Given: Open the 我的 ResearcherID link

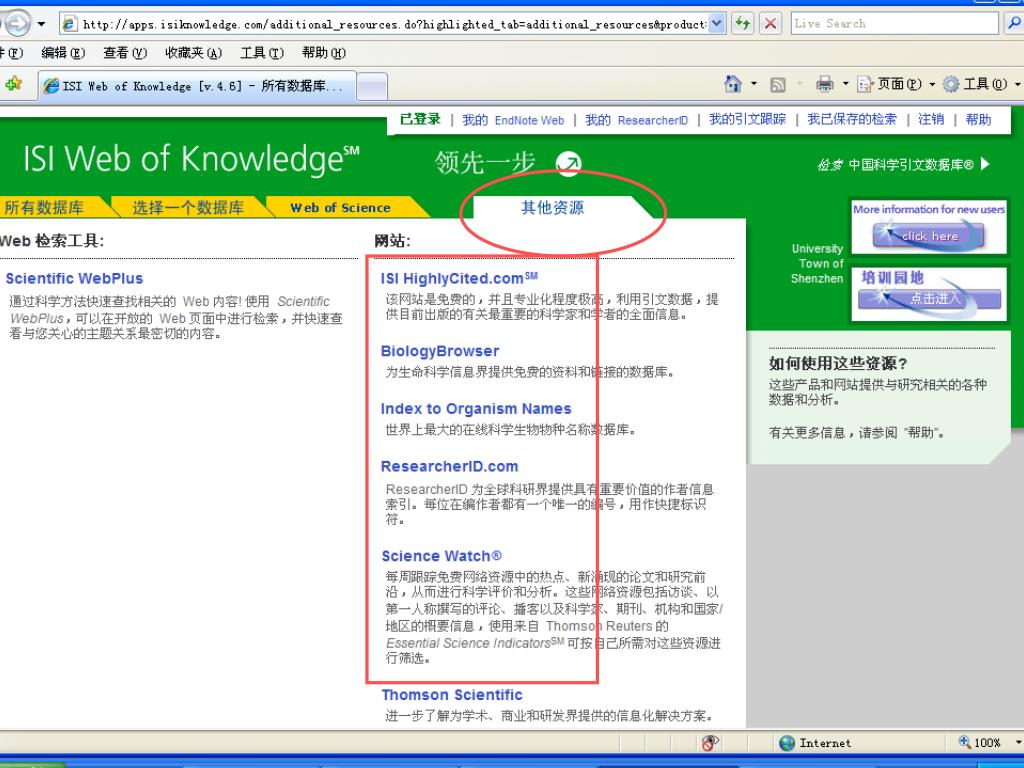Looking at the screenshot, I should (x=637, y=120).
